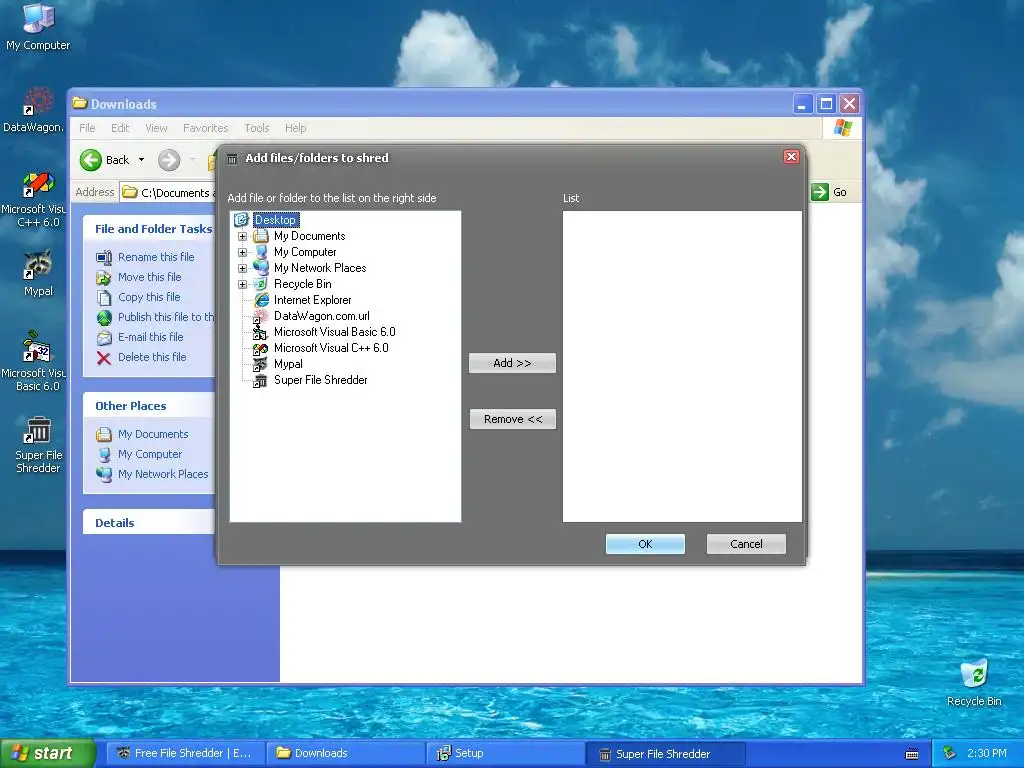
Task: Expand the My Documents tree node
Action: tap(242, 236)
